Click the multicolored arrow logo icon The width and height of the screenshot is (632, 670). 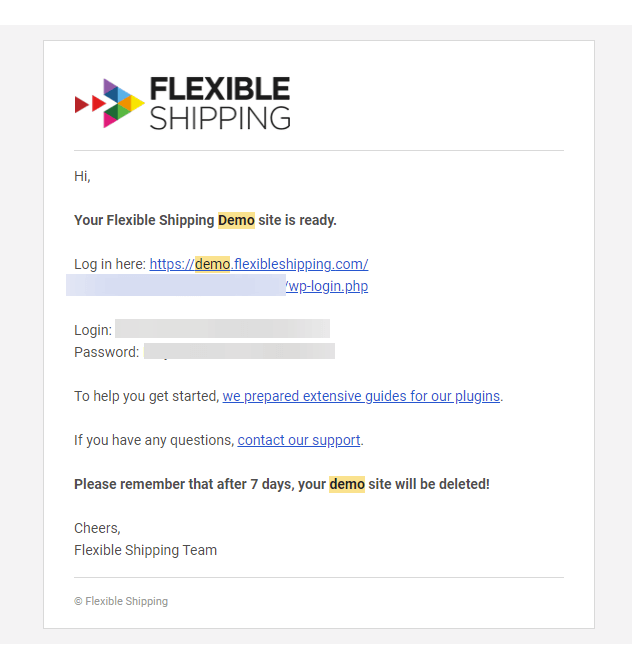(110, 103)
